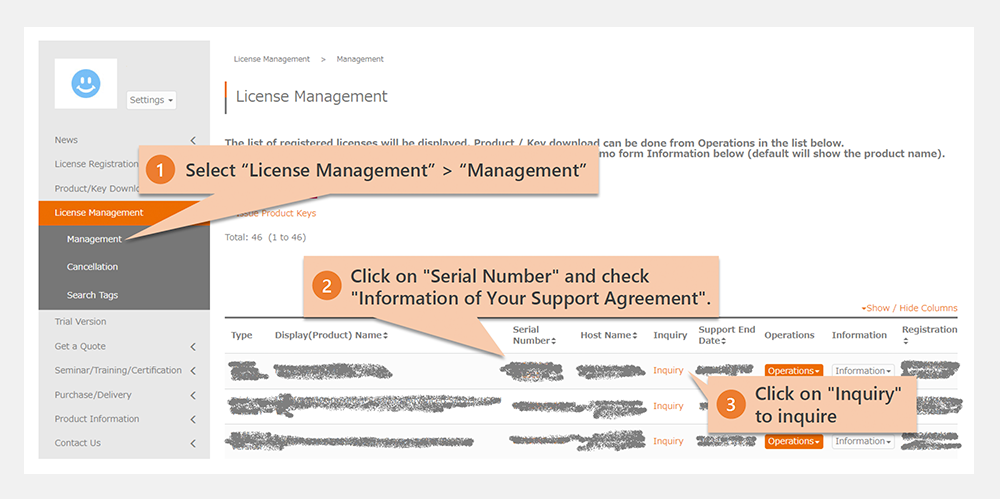Select Management in the sidebar submenu

click(94, 239)
